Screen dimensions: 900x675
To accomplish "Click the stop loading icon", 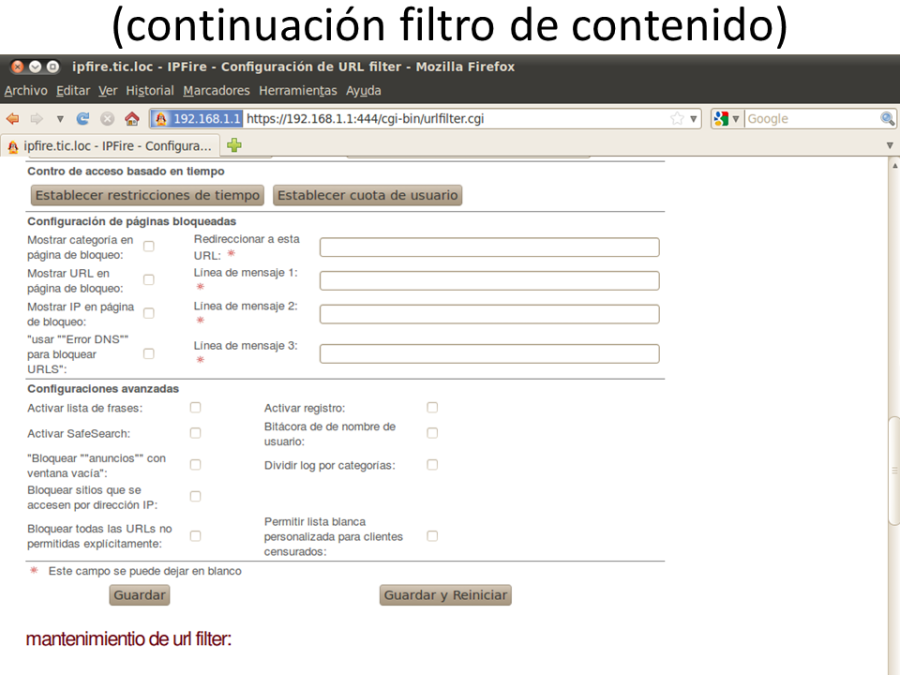I will [107, 118].
